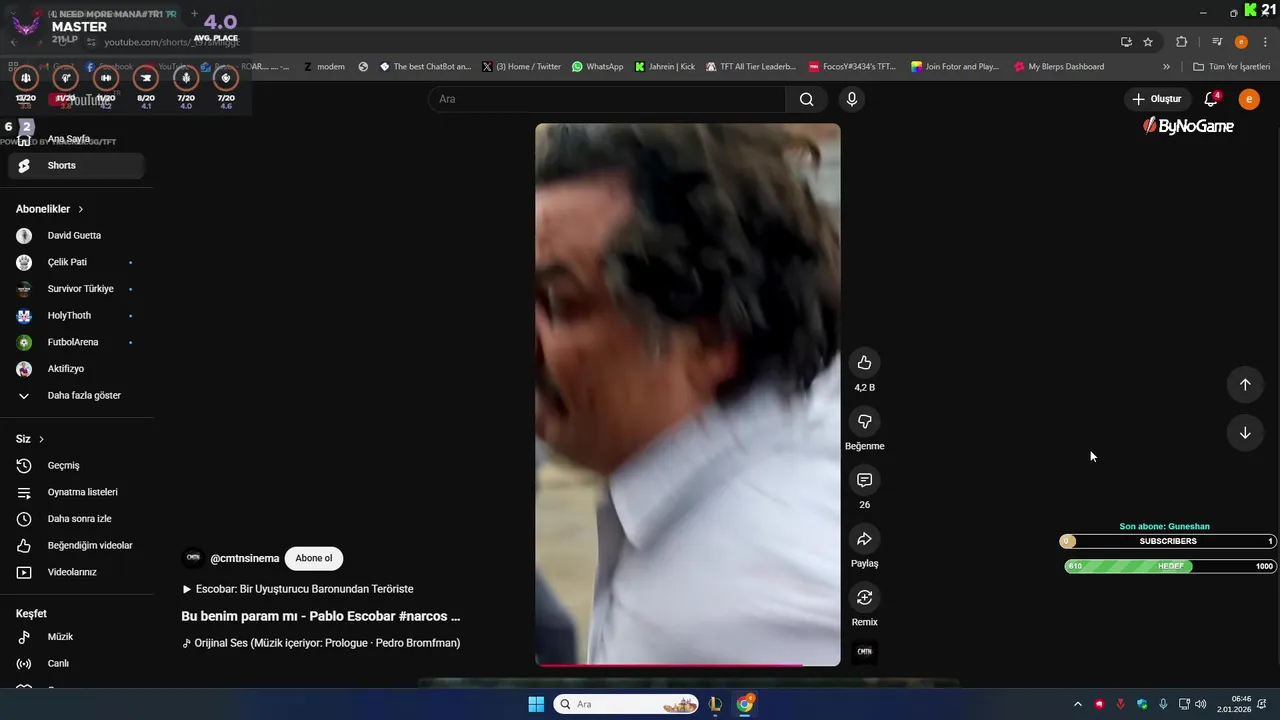Subscribe with the Abone ol button
1280x720 pixels.
(x=313, y=559)
